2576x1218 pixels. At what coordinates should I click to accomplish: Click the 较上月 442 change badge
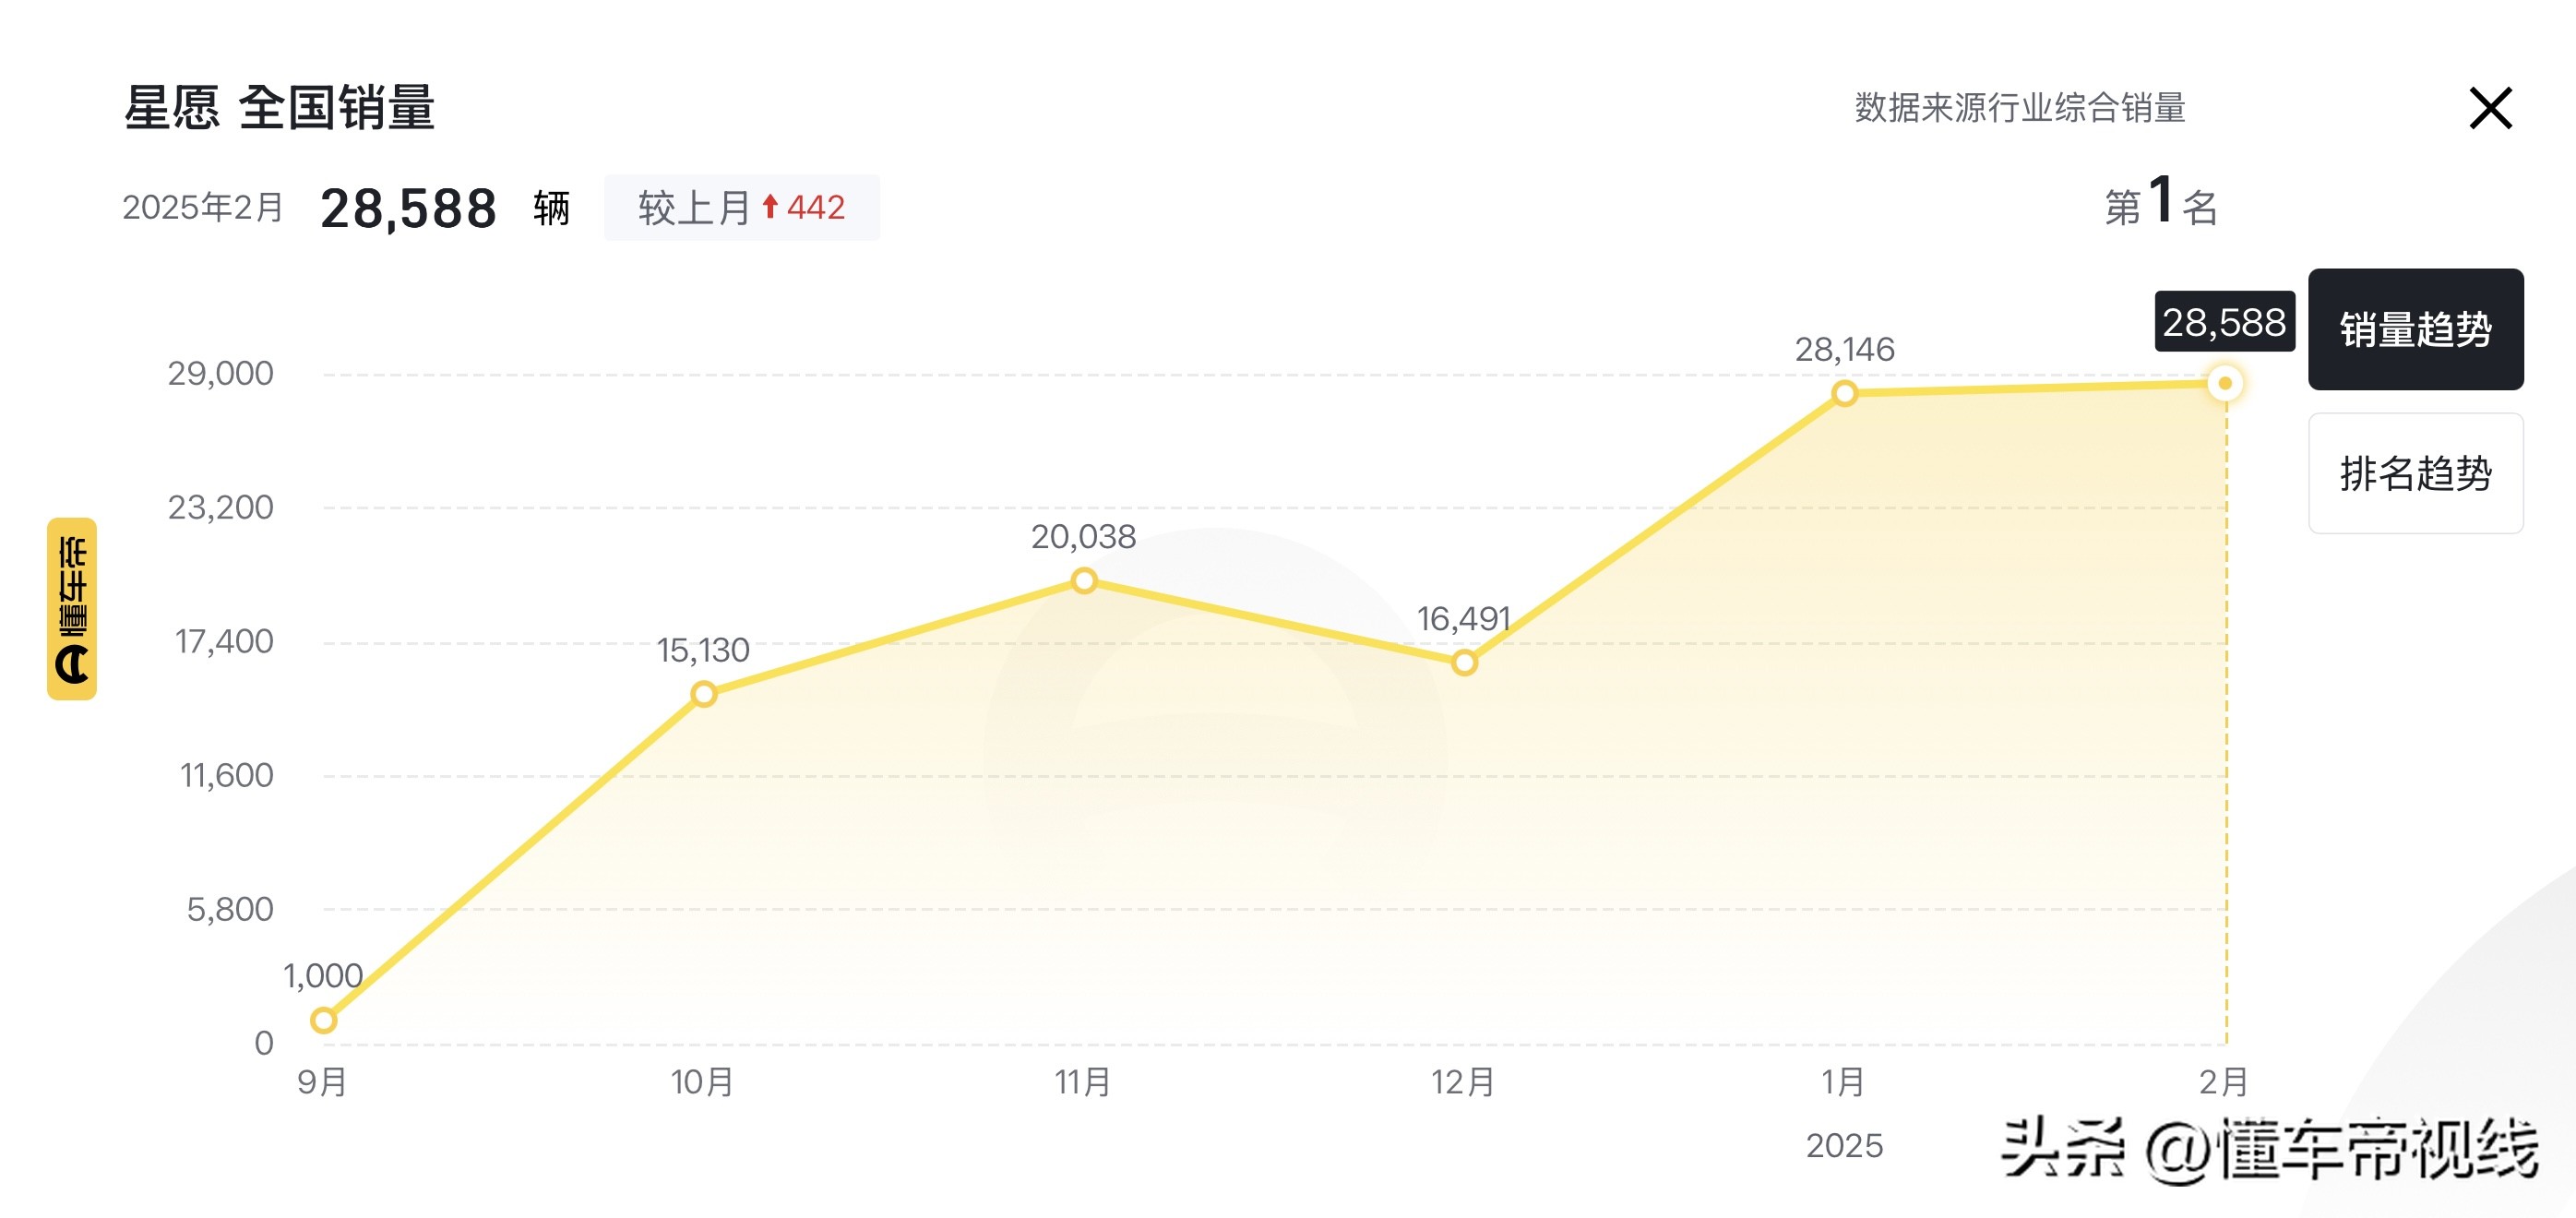click(x=741, y=208)
